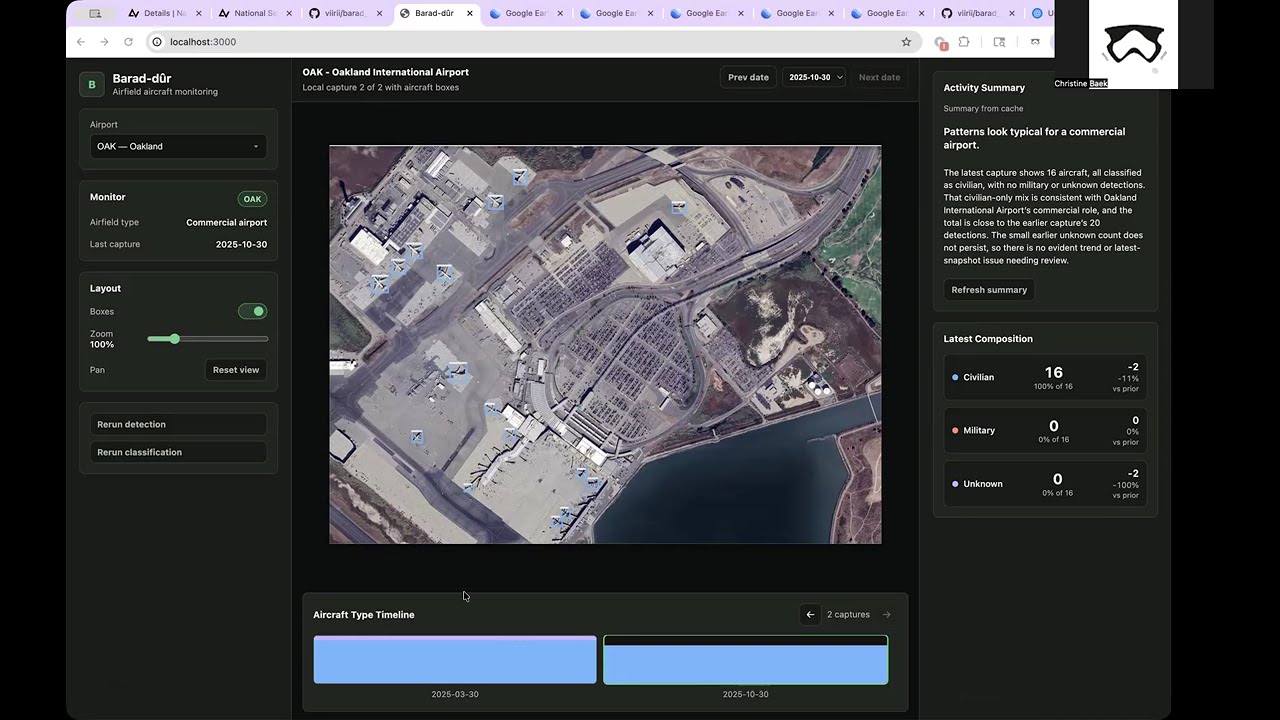Click the Military composition row

pos(1045,430)
